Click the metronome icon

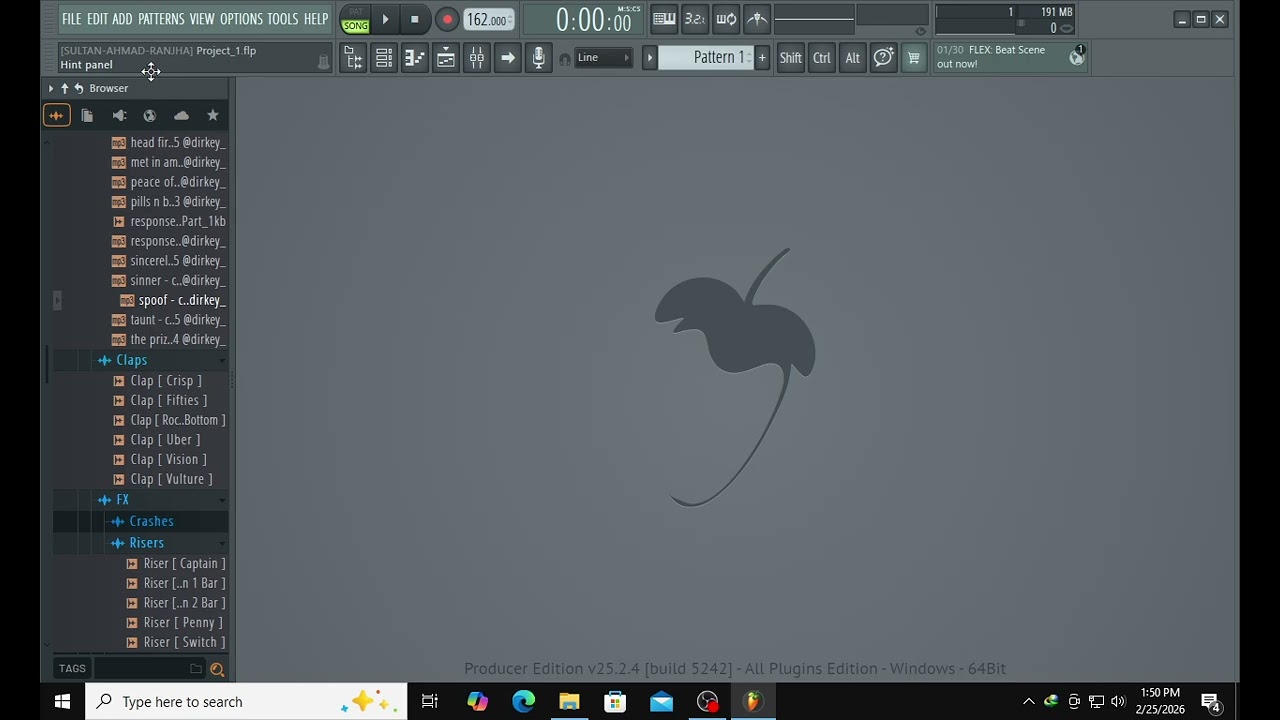757,19
